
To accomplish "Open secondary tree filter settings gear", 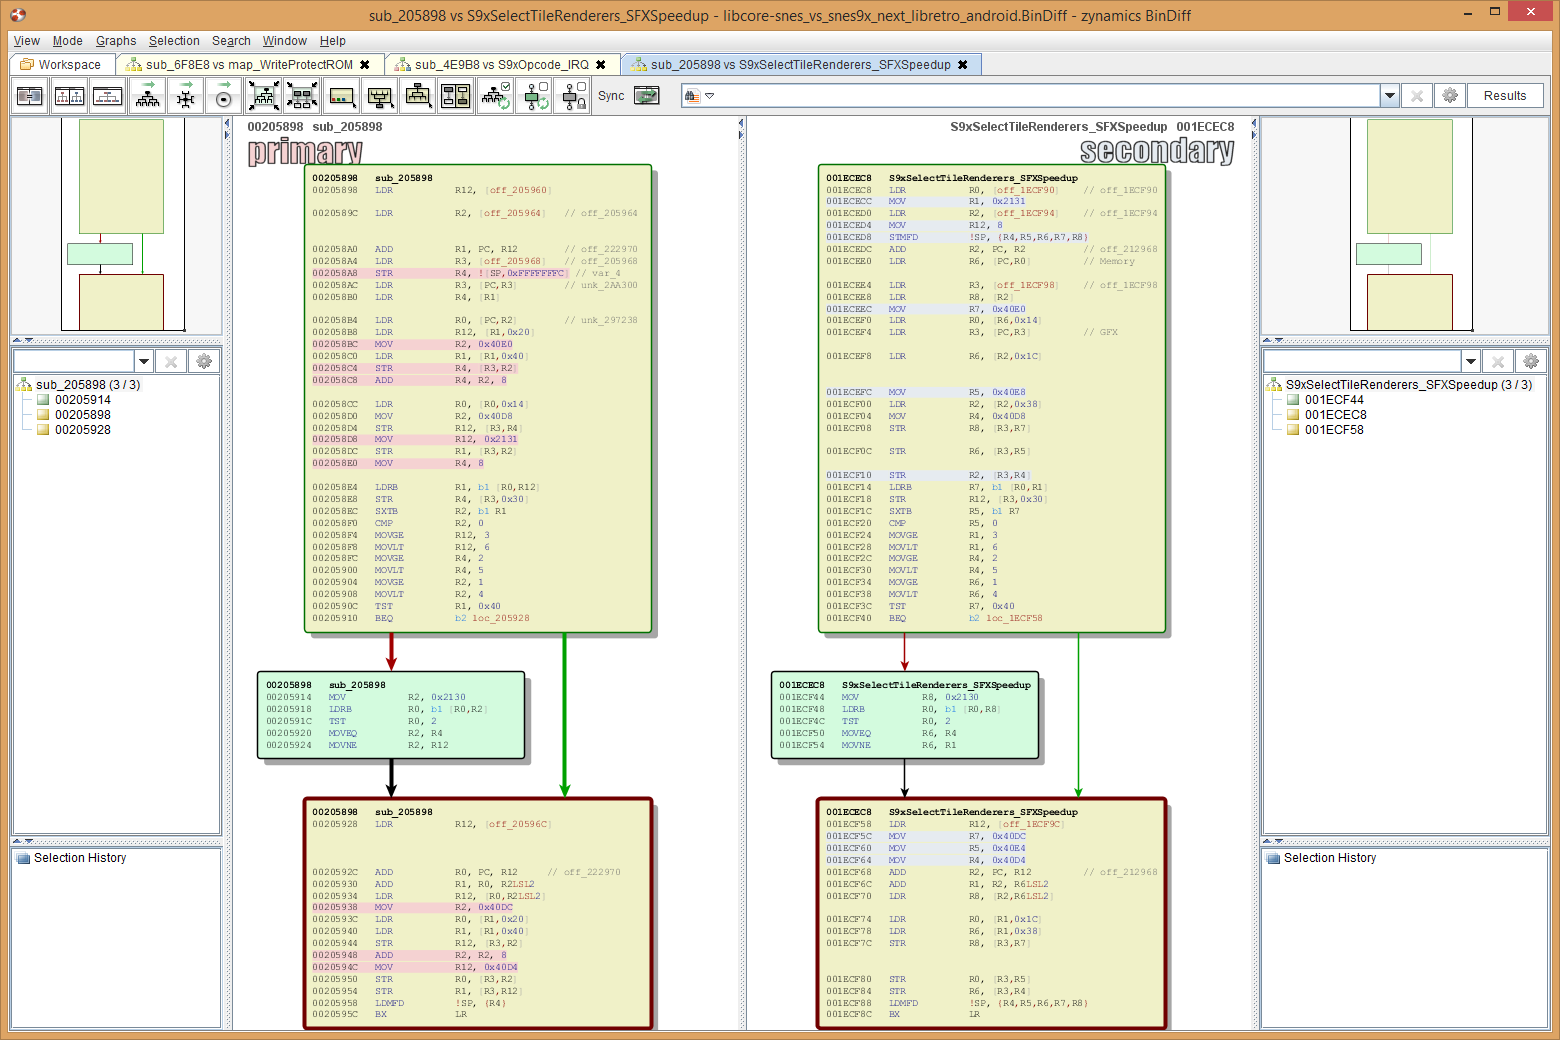I will pos(1531,361).
